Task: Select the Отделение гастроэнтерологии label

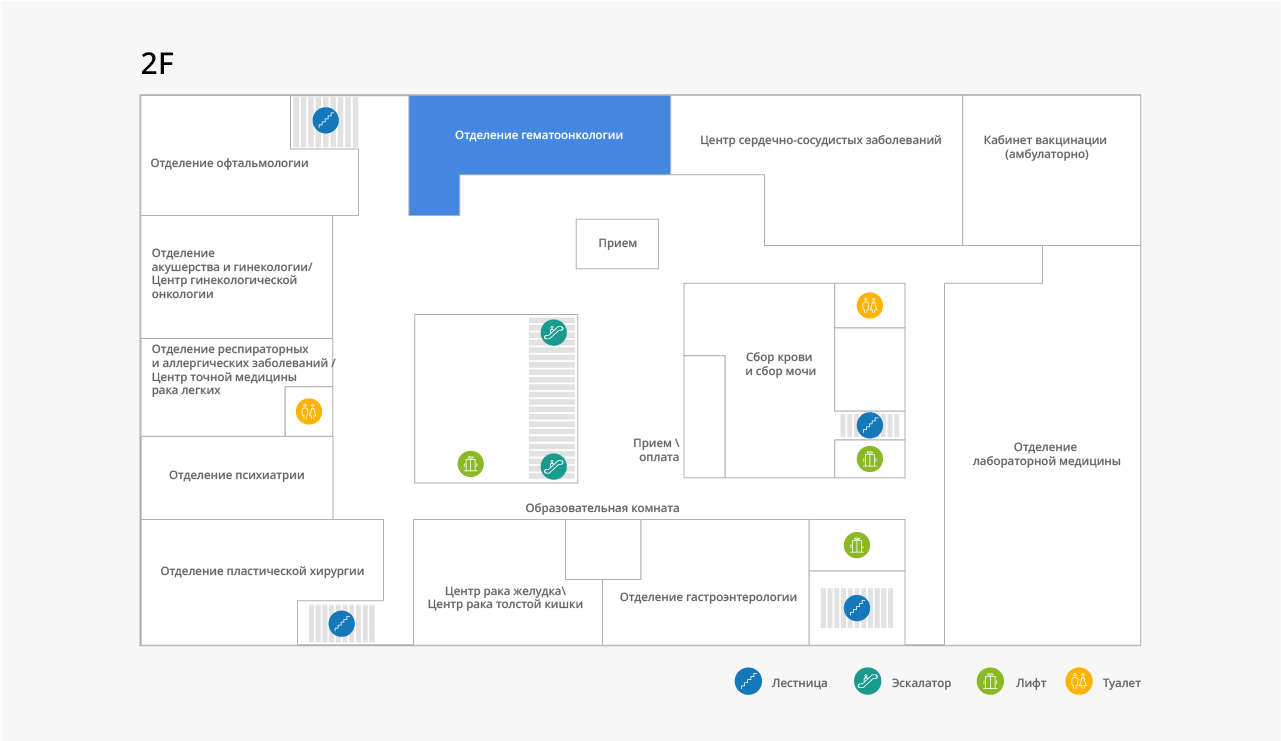Action: [x=708, y=597]
